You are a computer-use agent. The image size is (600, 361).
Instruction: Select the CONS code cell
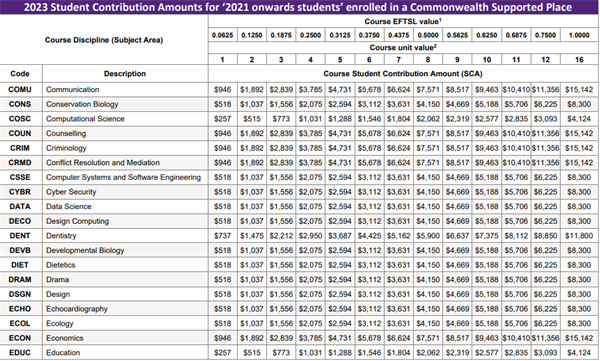tap(20, 104)
